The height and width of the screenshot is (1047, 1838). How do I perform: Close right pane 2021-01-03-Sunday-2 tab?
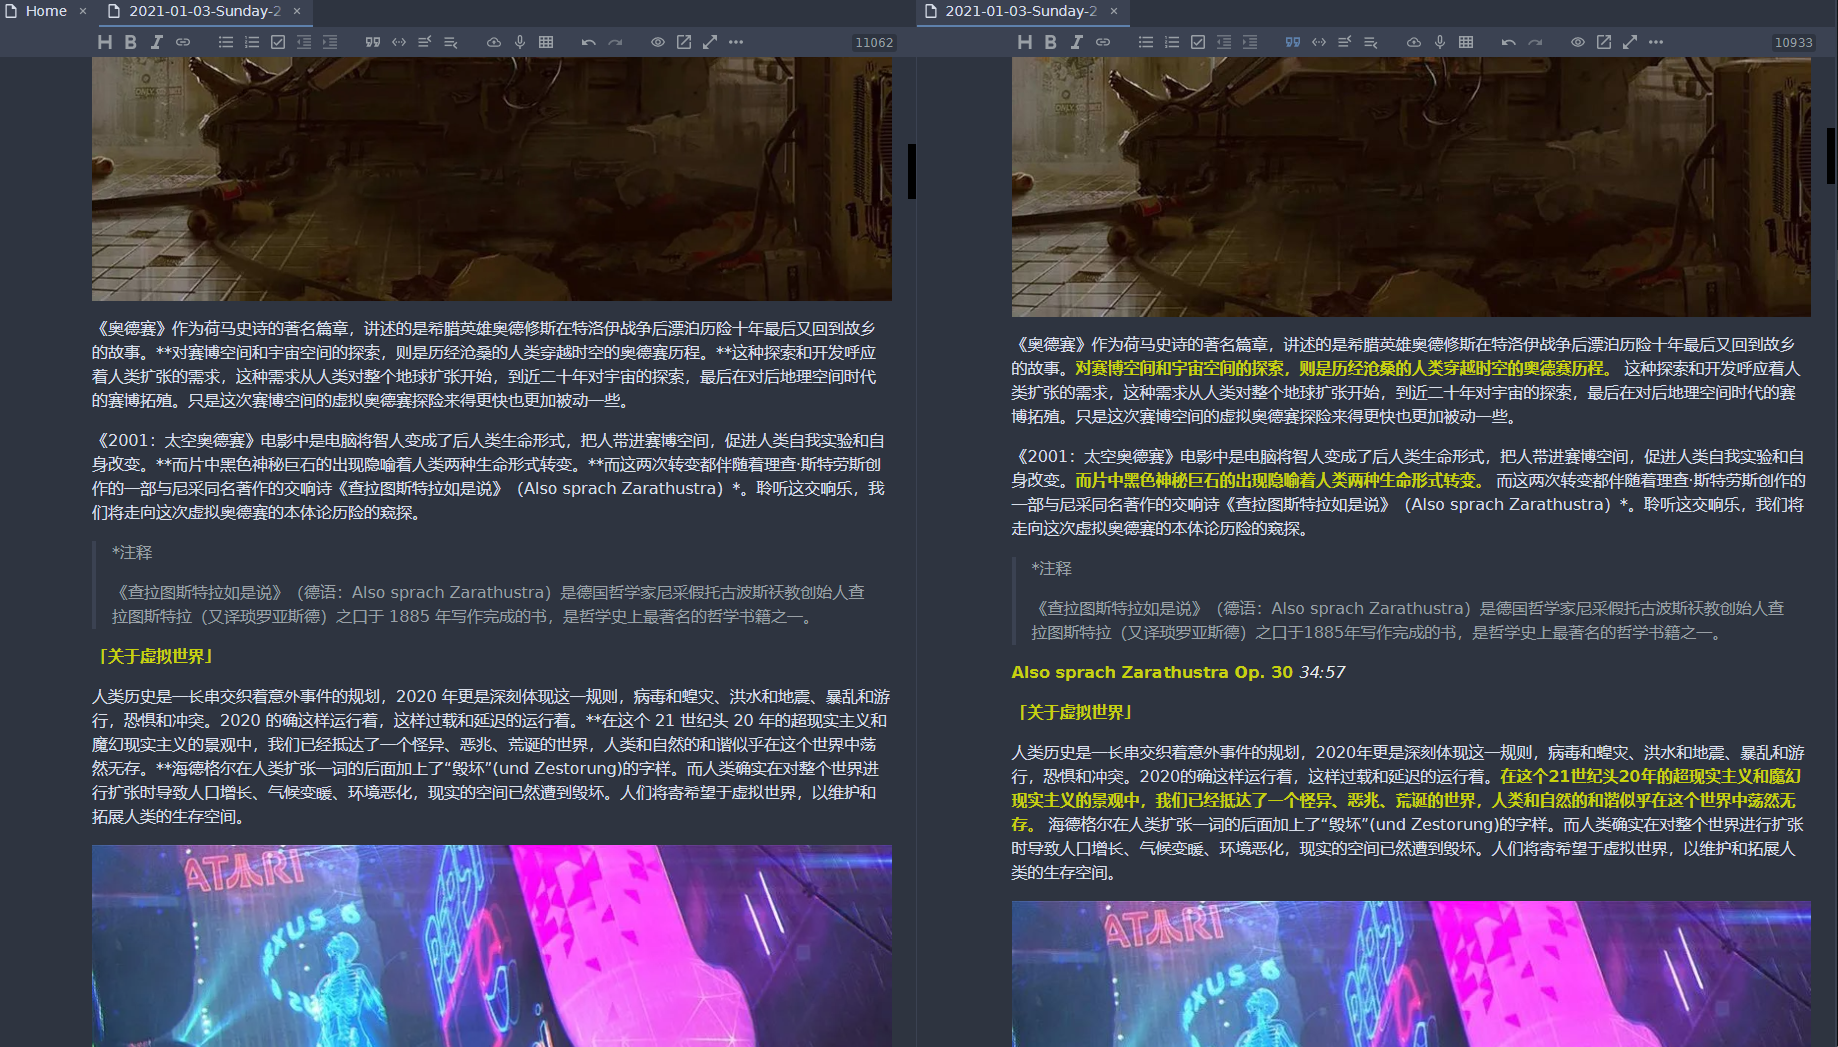coord(1114,11)
